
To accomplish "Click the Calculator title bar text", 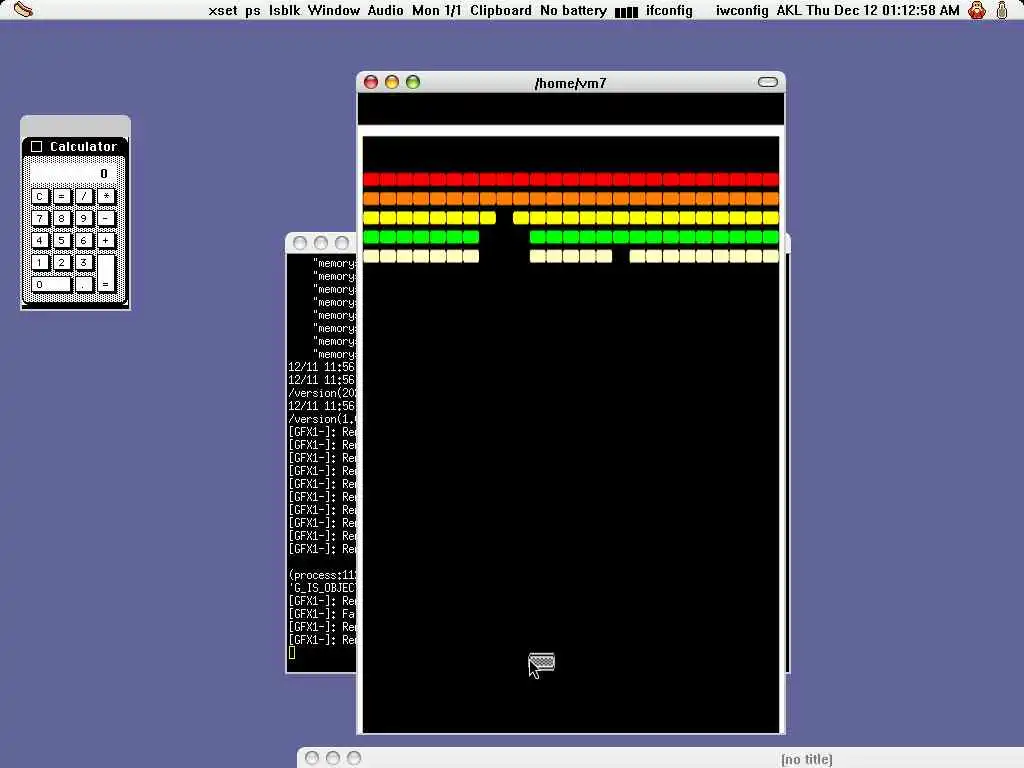I will point(84,146).
